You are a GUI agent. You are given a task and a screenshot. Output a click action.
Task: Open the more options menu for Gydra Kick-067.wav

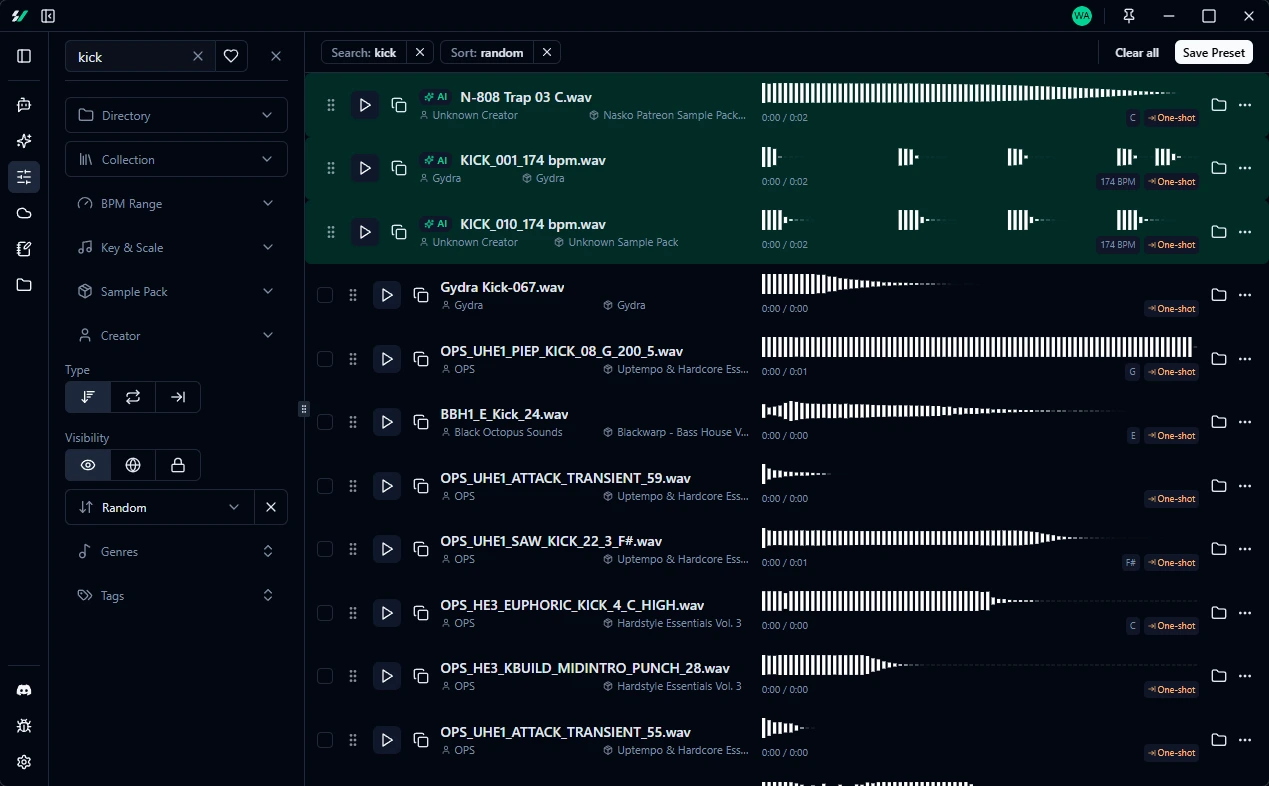(x=1245, y=295)
